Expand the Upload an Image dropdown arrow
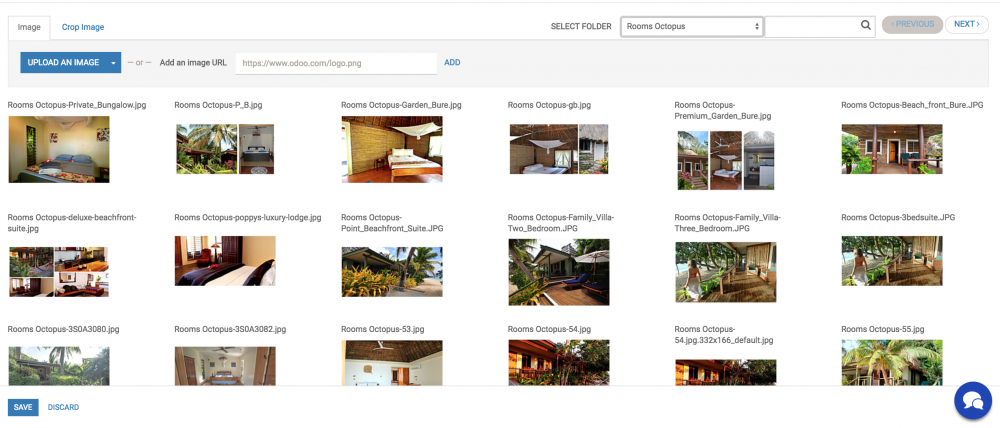This screenshot has height=428, width=1000. point(113,63)
